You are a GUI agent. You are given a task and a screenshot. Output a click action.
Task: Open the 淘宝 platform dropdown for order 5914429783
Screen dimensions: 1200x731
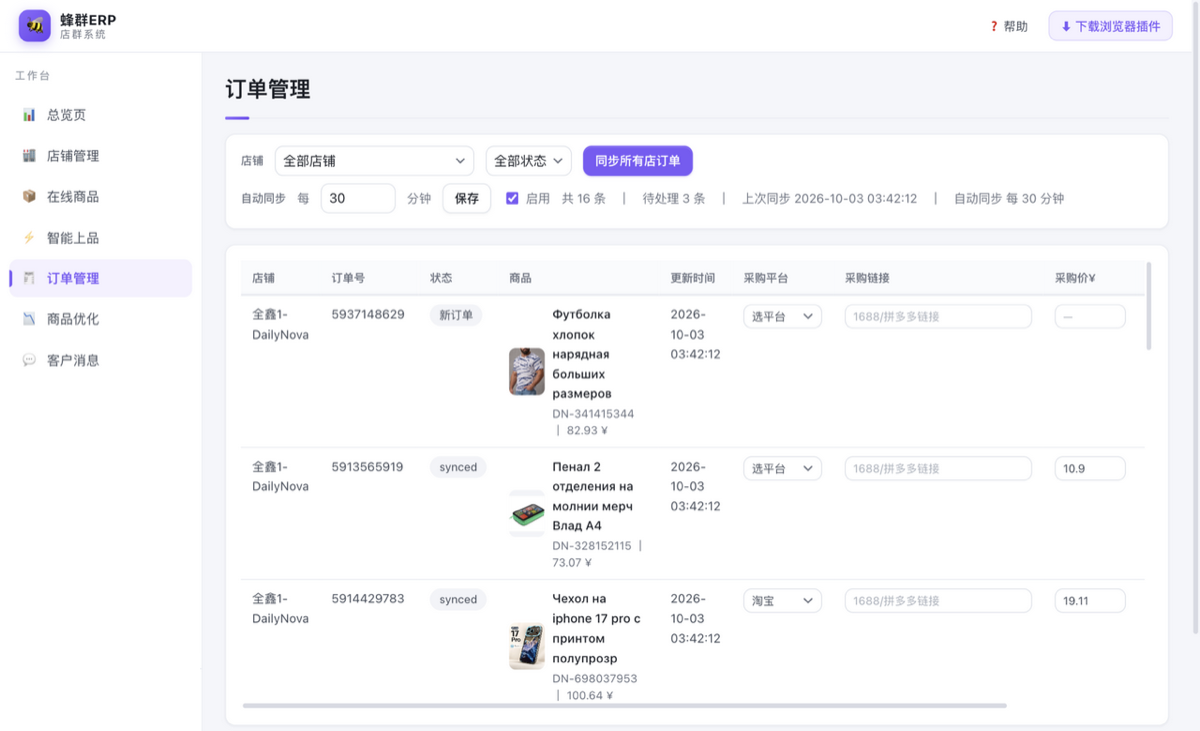click(782, 601)
